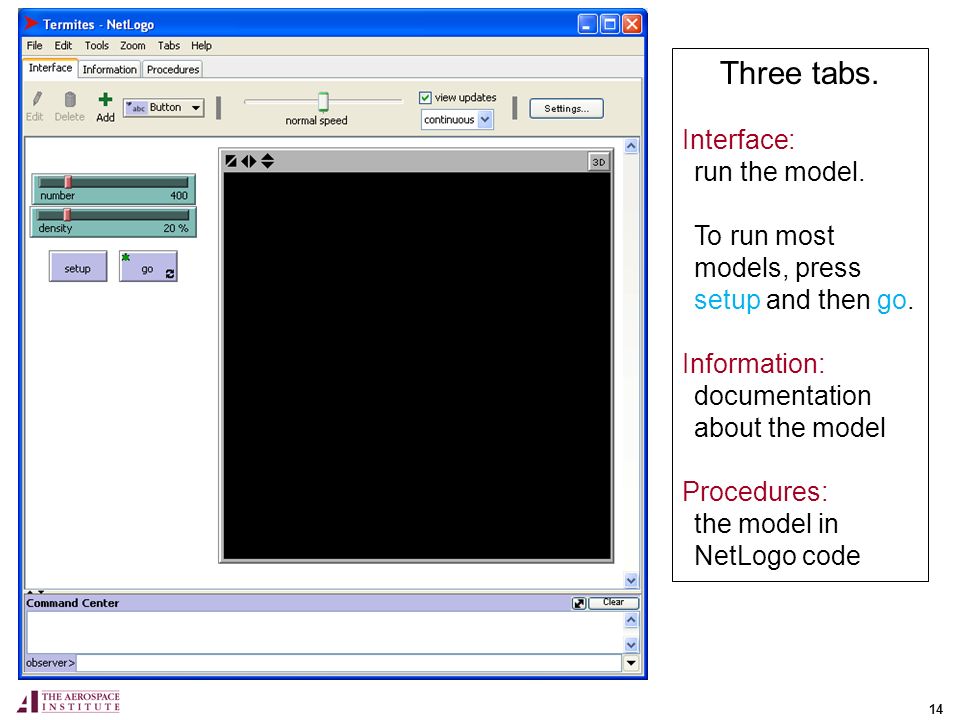The height and width of the screenshot is (720, 960).
Task: Click the Command Center scroll up arrow
Action: coord(631,620)
